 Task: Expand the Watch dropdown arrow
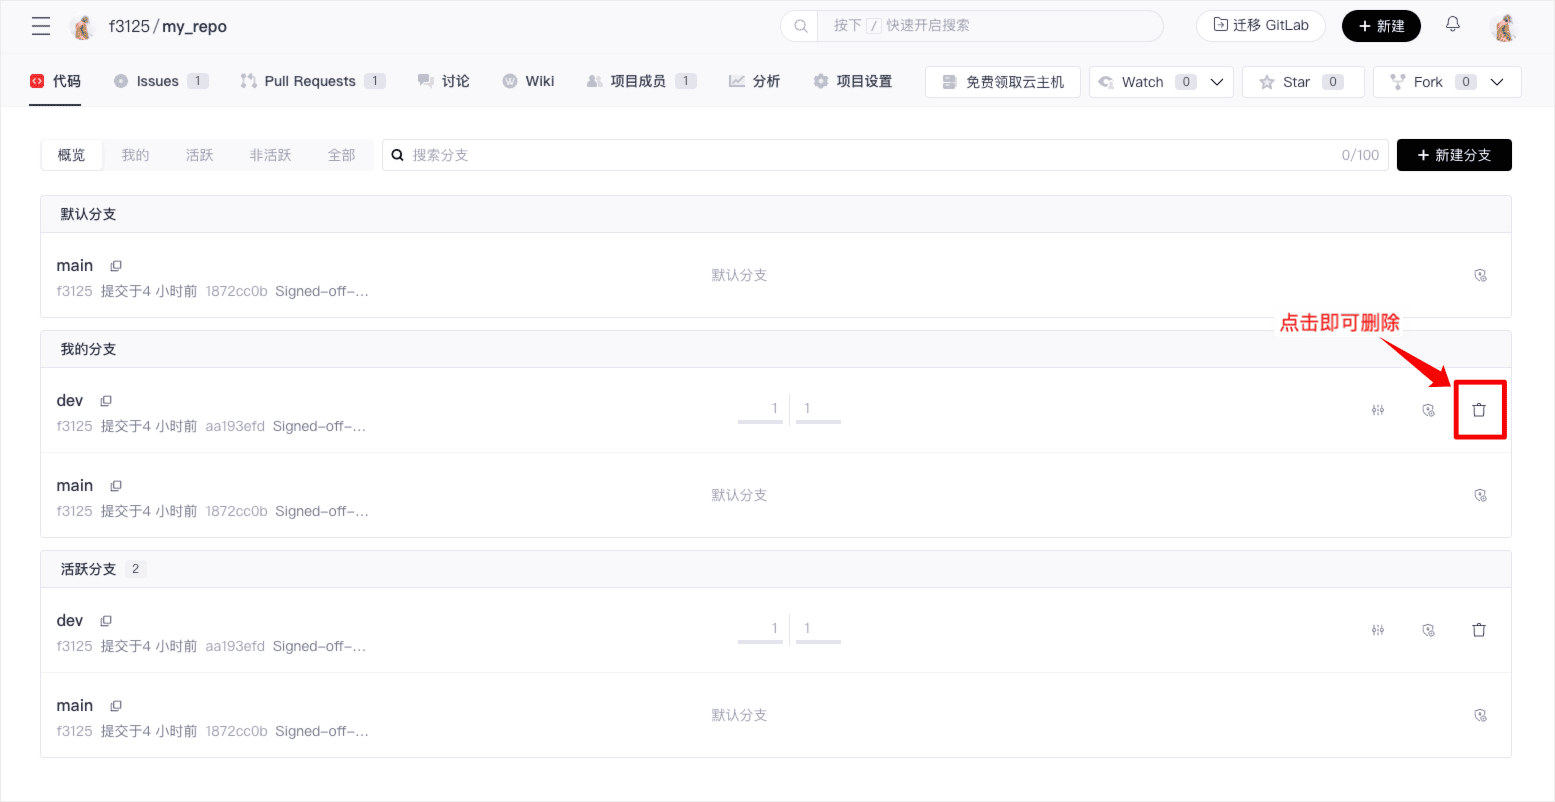[1217, 82]
